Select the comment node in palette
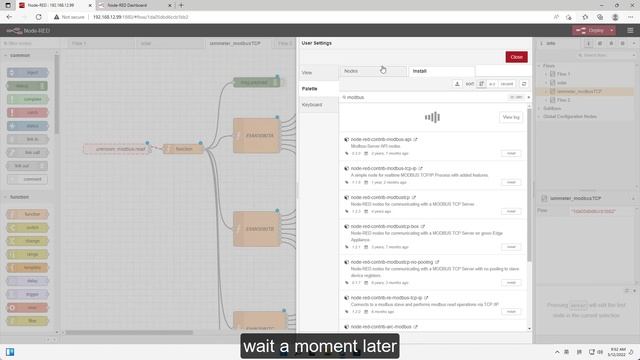Viewport: 640px width, 360px height. (x=27, y=179)
